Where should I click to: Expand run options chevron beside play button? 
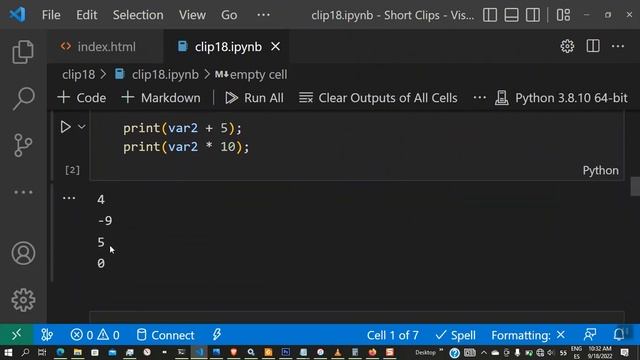click(x=82, y=127)
